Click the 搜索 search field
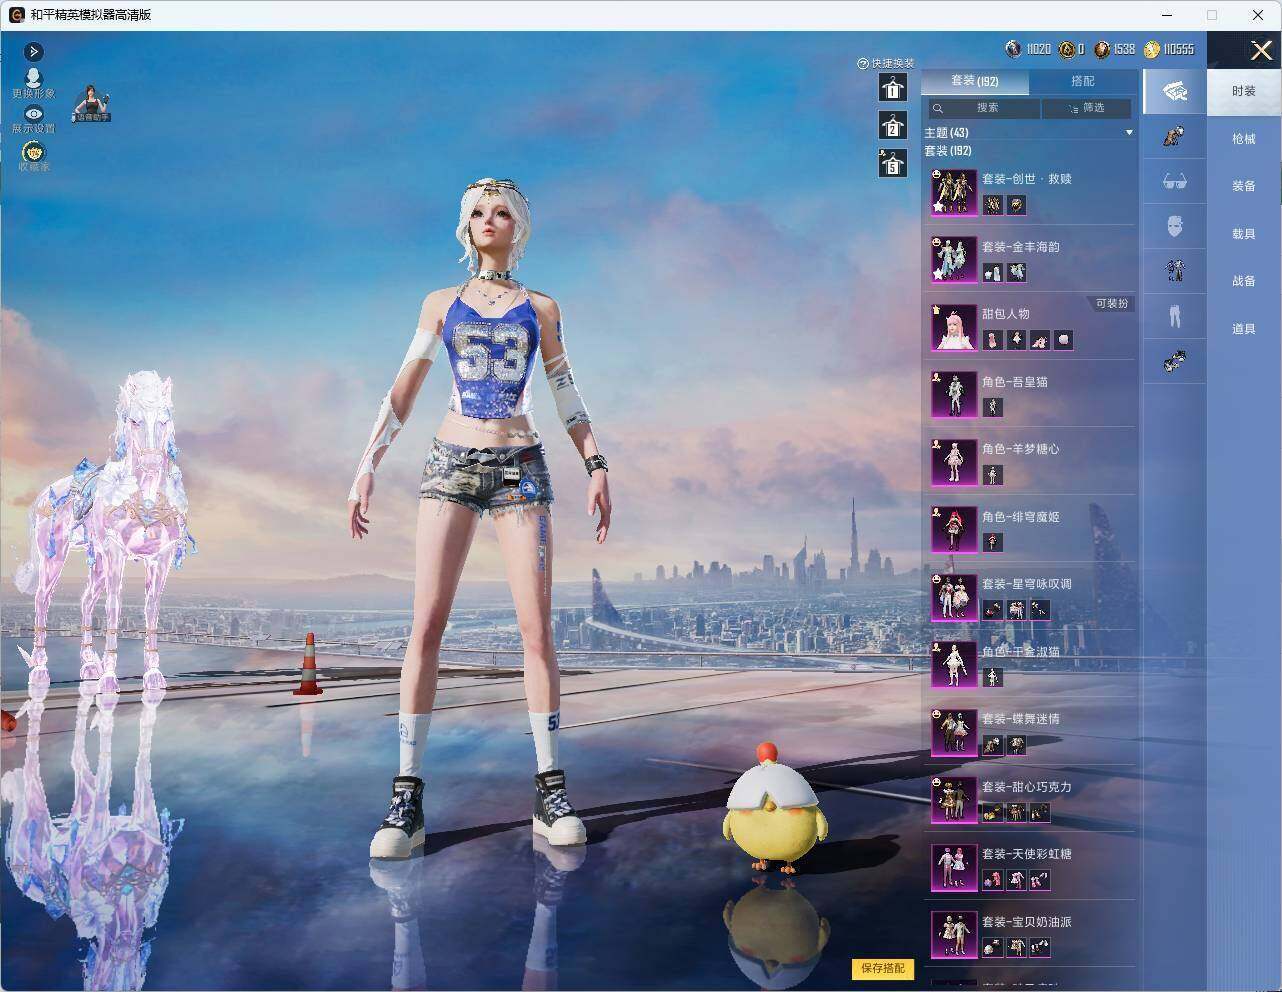Viewport: 1282px width, 992px height. tap(983, 108)
